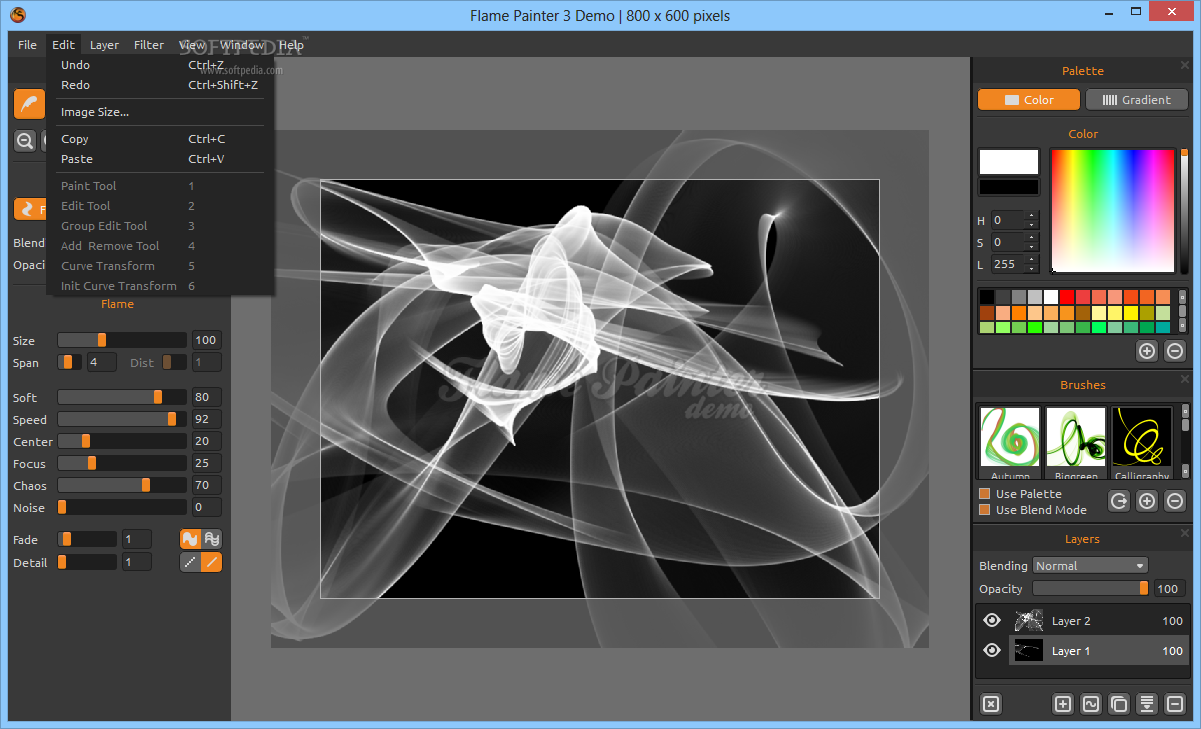Click the Span value field showing 4
Viewport: 1201px width, 729px height.
click(104, 362)
